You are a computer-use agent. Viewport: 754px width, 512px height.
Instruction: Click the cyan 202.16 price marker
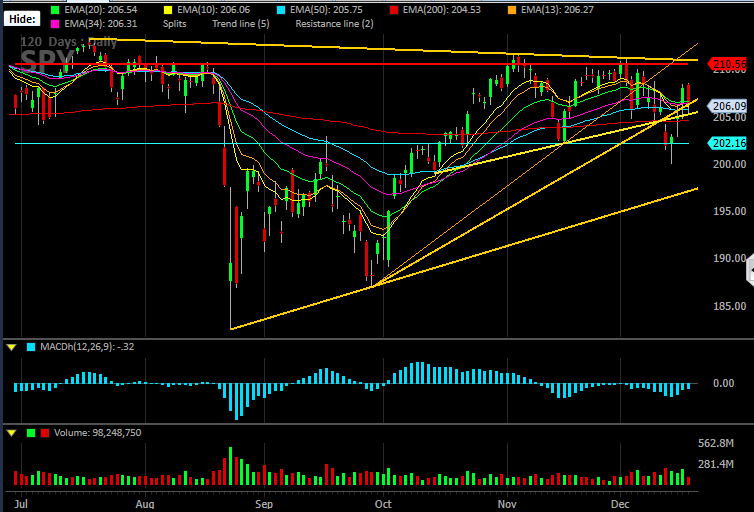pyautogui.click(x=727, y=143)
